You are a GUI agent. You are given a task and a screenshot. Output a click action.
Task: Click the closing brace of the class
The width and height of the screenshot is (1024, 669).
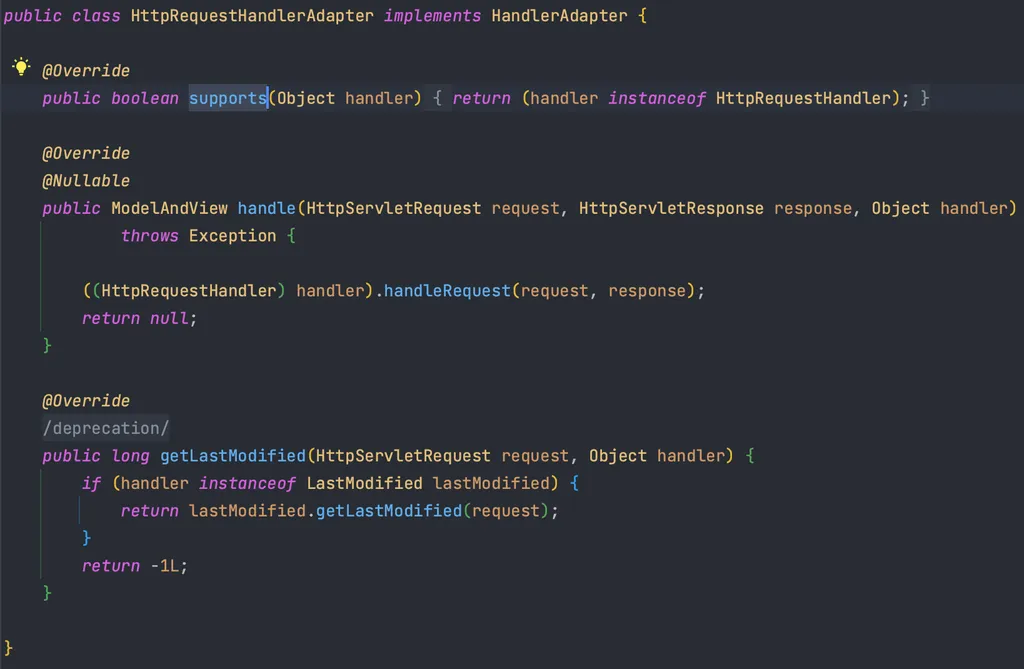click(8, 648)
